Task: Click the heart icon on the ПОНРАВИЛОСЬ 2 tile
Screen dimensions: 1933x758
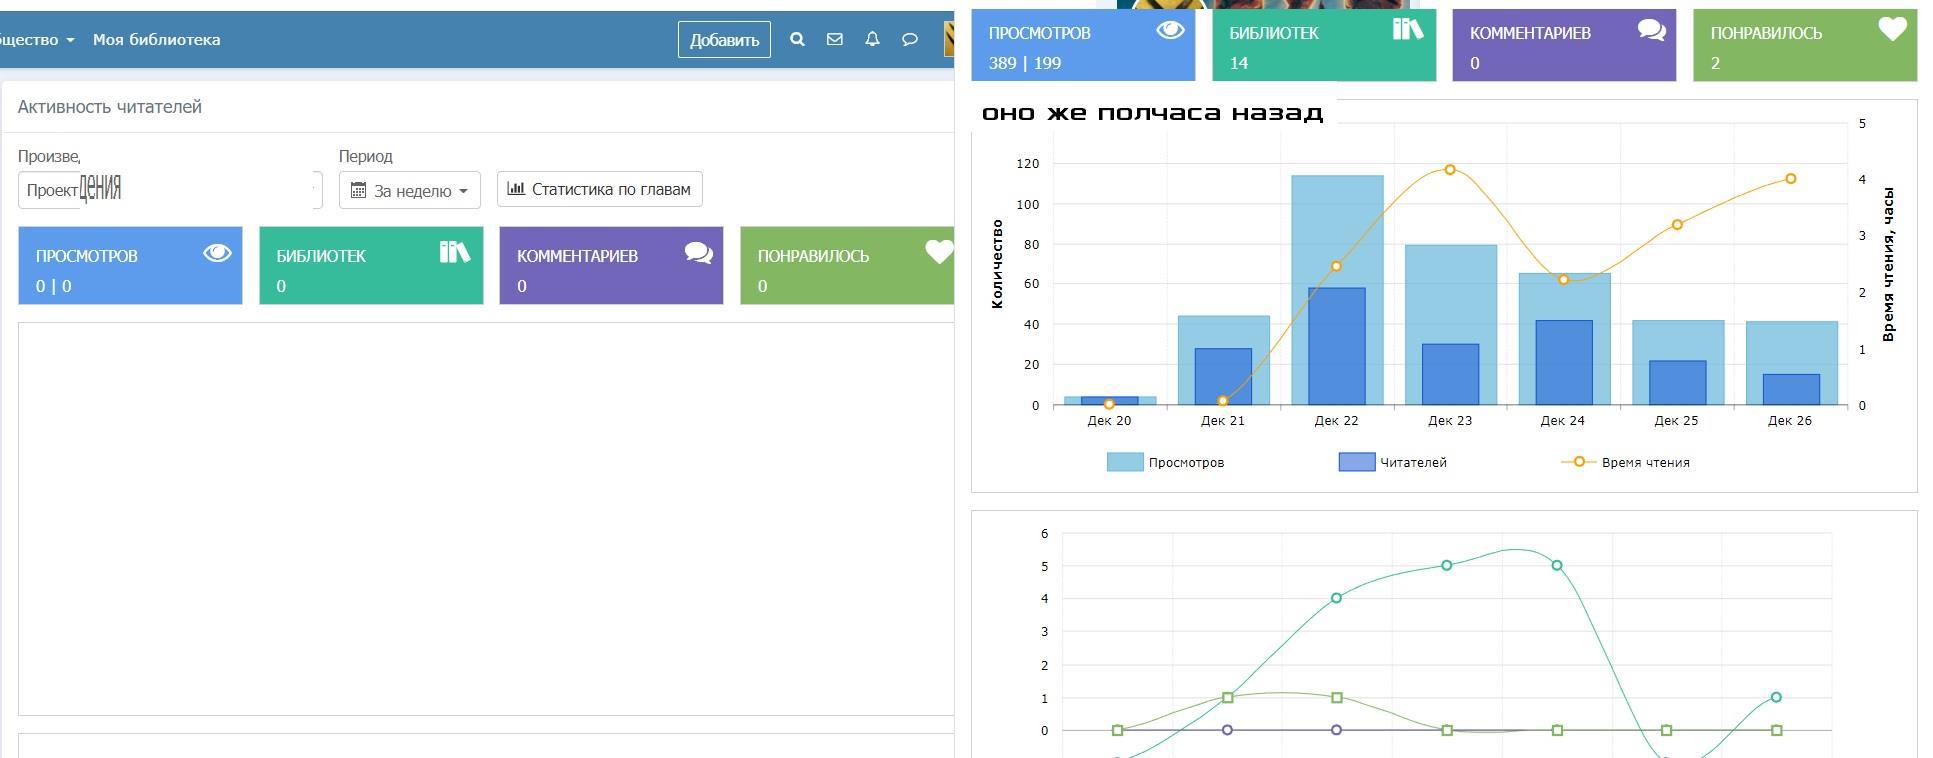Action: pyautogui.click(x=1892, y=29)
